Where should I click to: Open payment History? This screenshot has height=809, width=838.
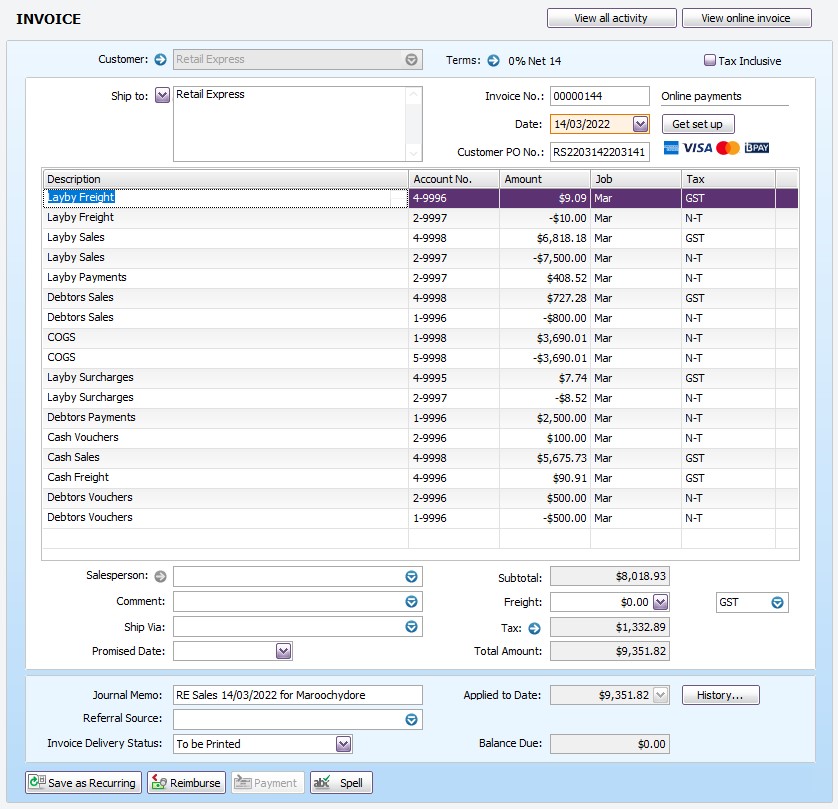(x=720, y=695)
